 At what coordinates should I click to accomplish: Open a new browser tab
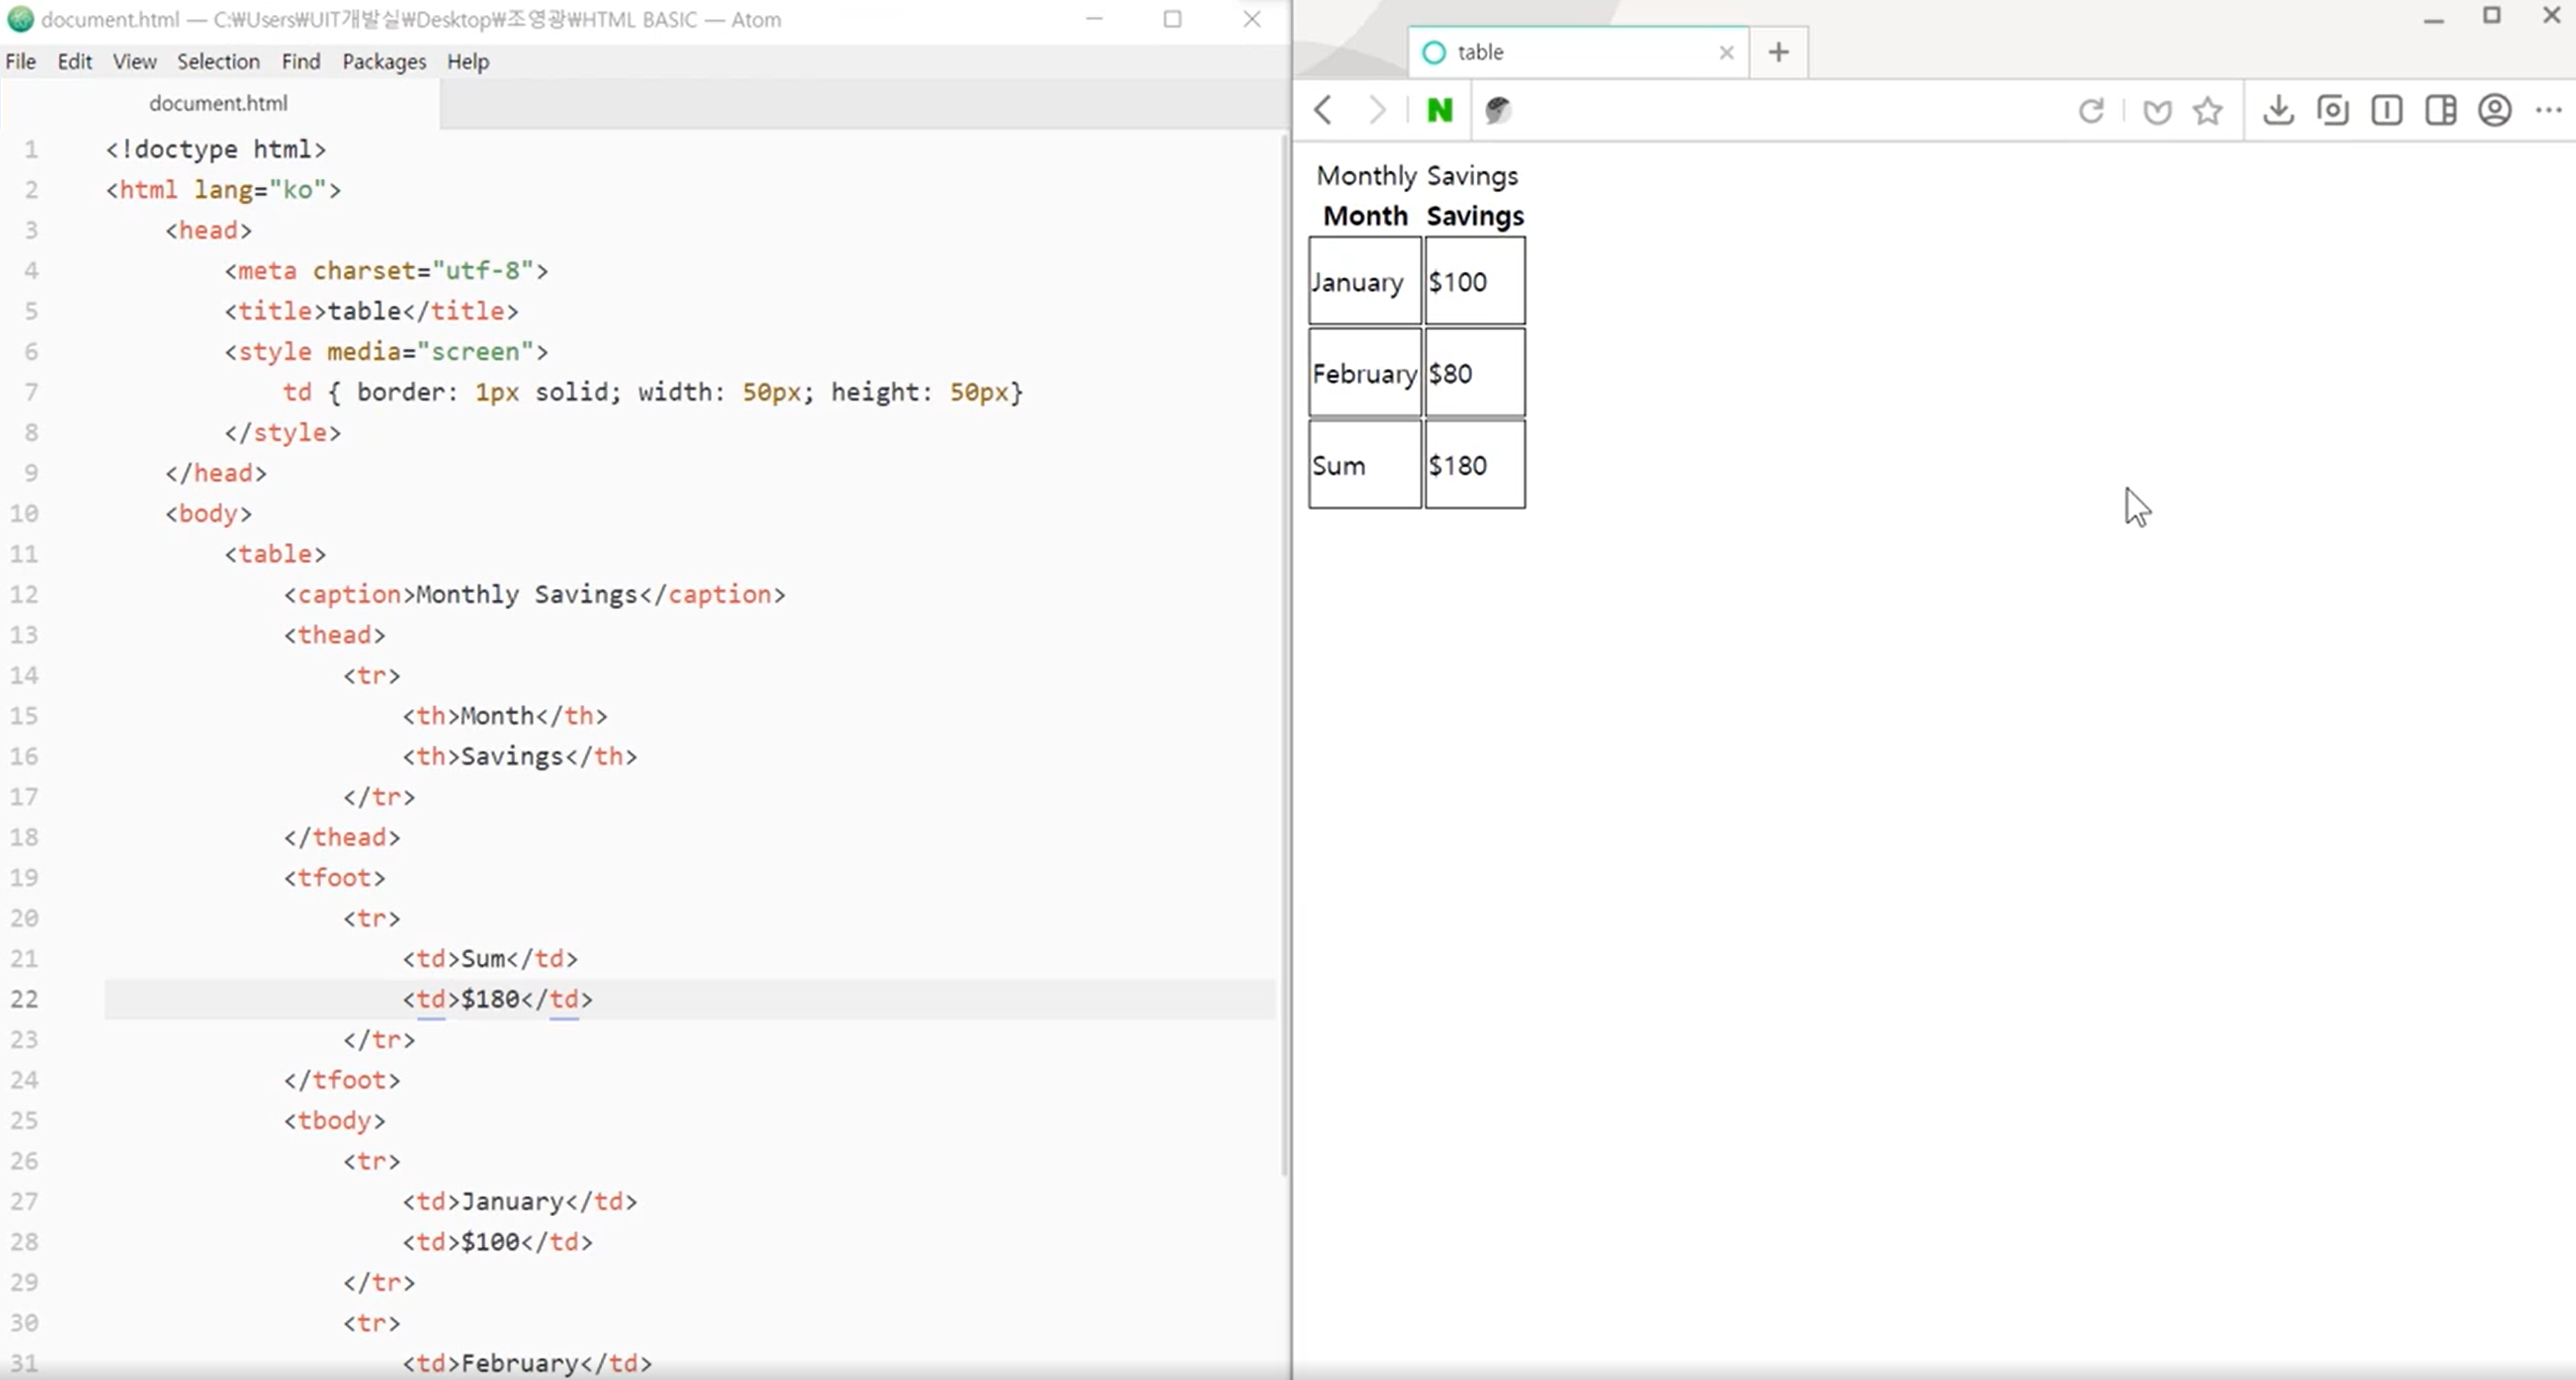[x=1778, y=52]
